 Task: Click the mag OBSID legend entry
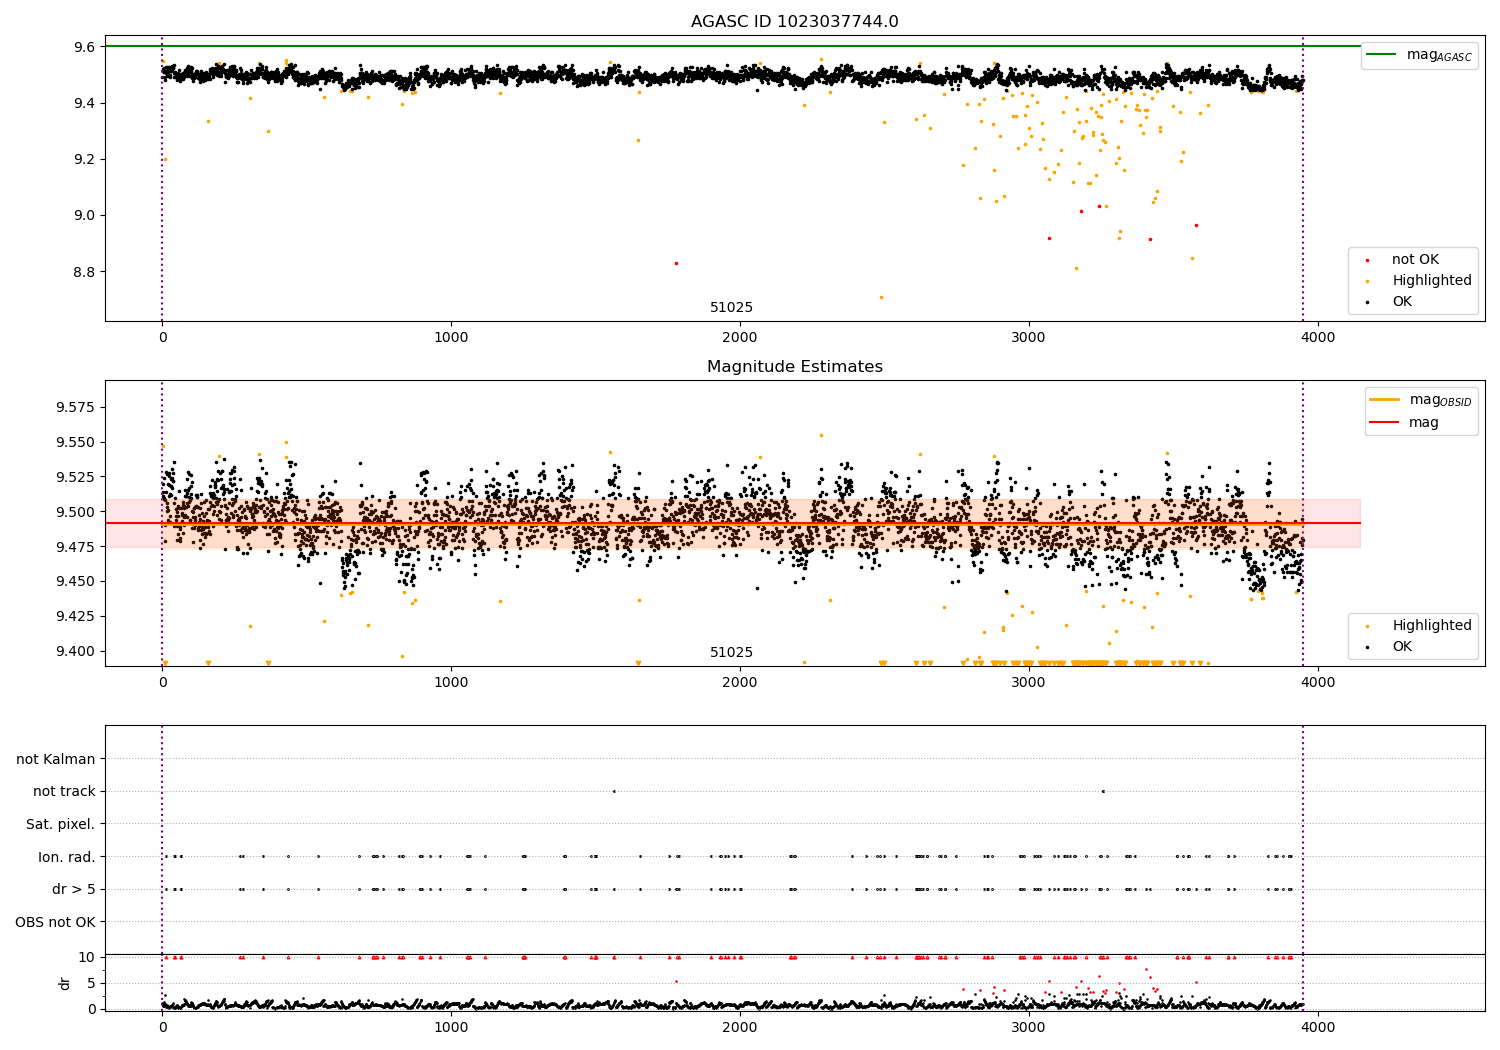[x=1420, y=400]
